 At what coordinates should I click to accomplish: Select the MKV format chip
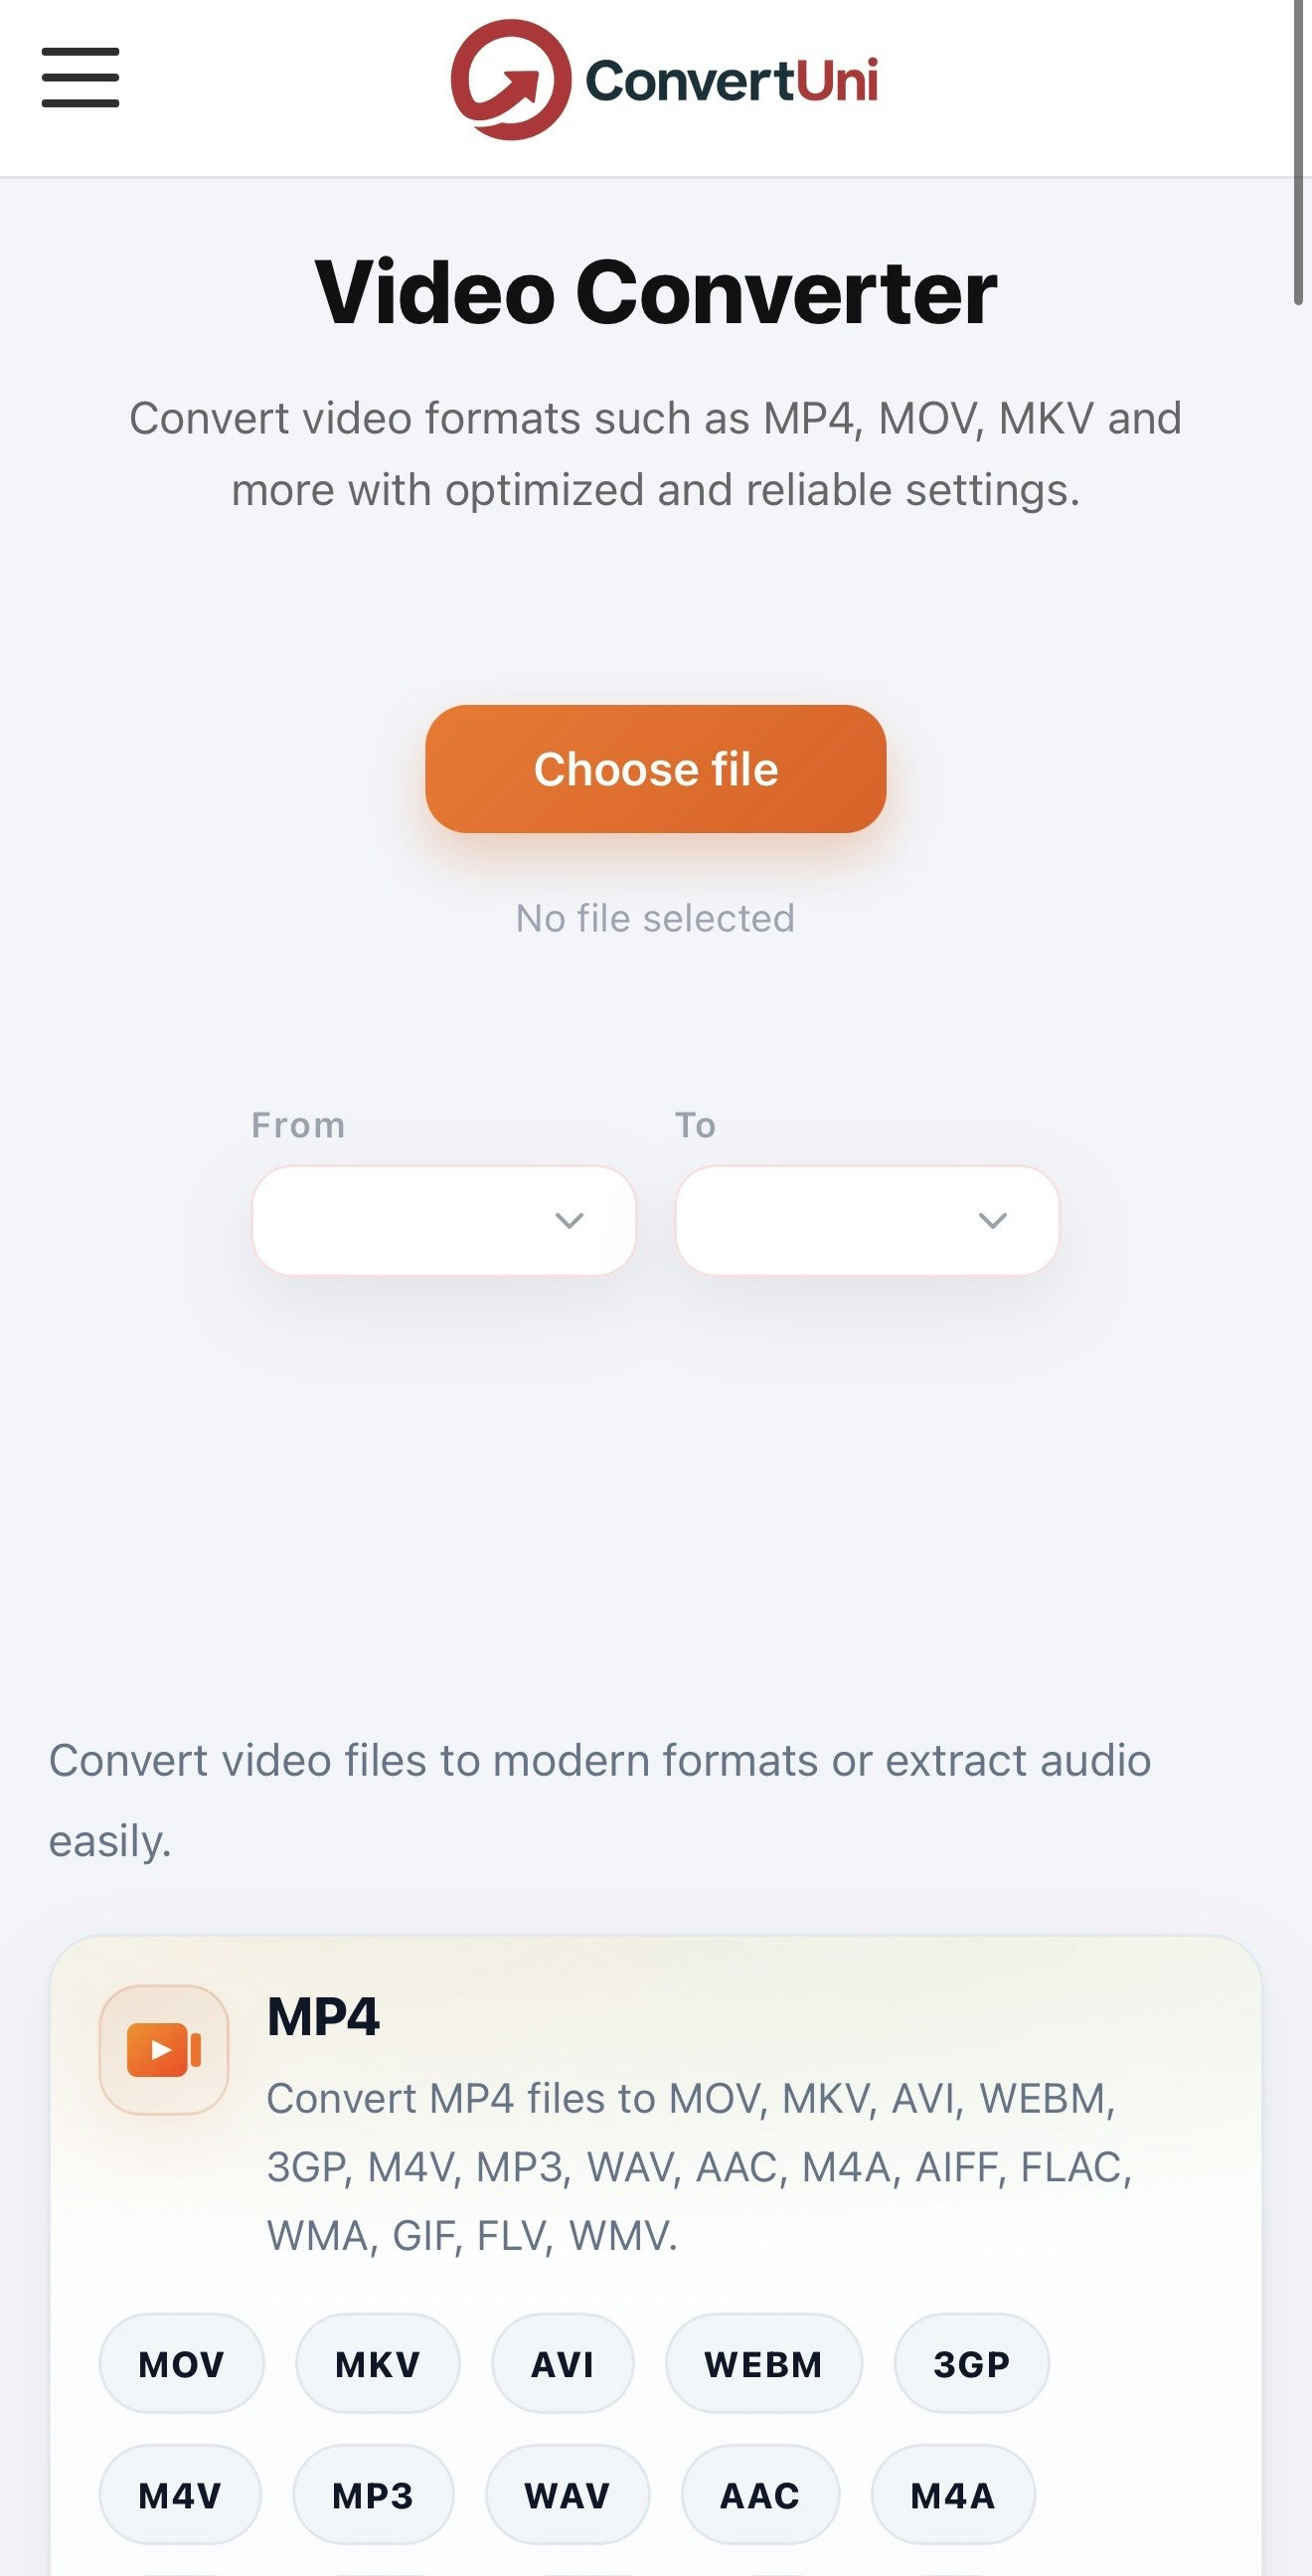pyautogui.click(x=378, y=2364)
